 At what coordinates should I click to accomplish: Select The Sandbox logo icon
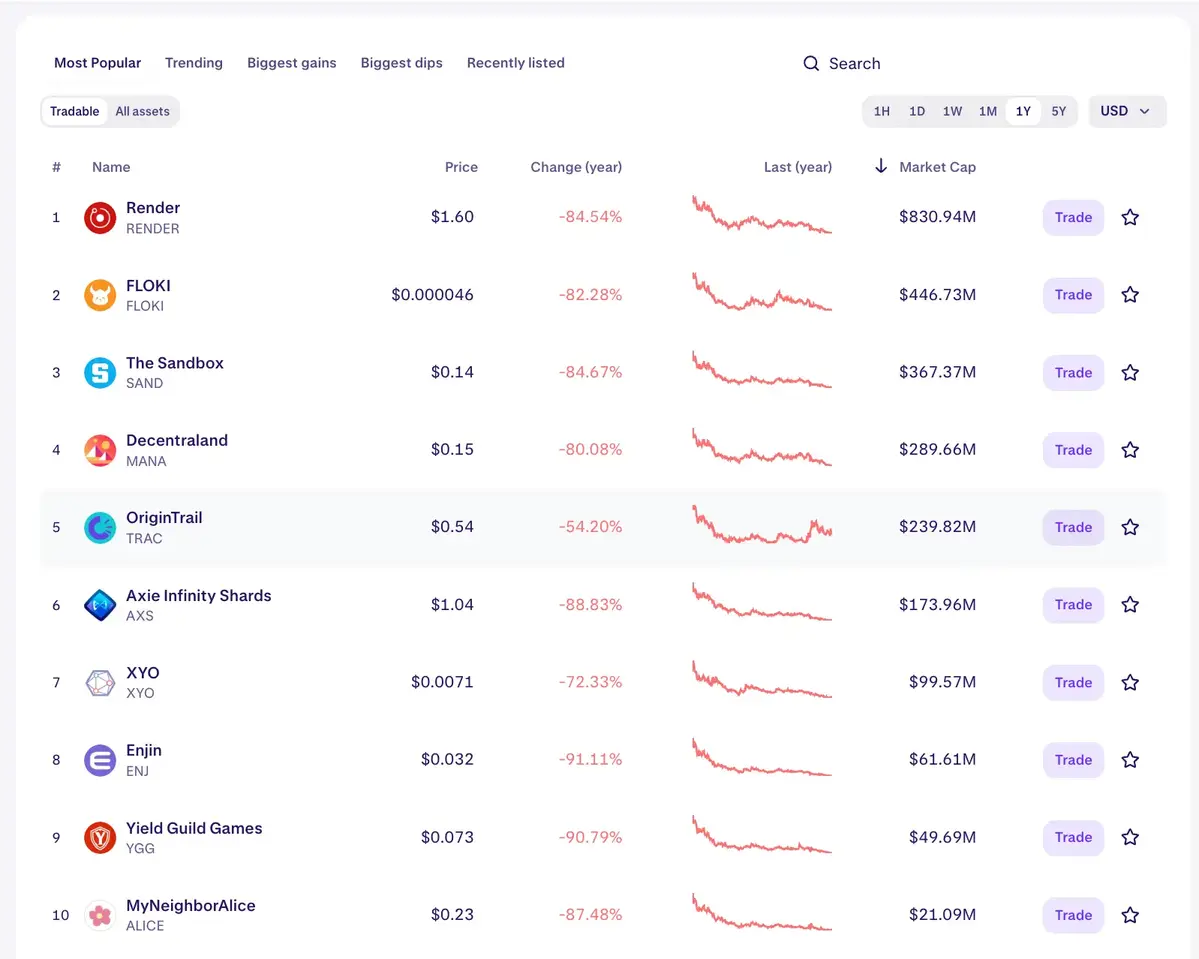pyautogui.click(x=98, y=372)
